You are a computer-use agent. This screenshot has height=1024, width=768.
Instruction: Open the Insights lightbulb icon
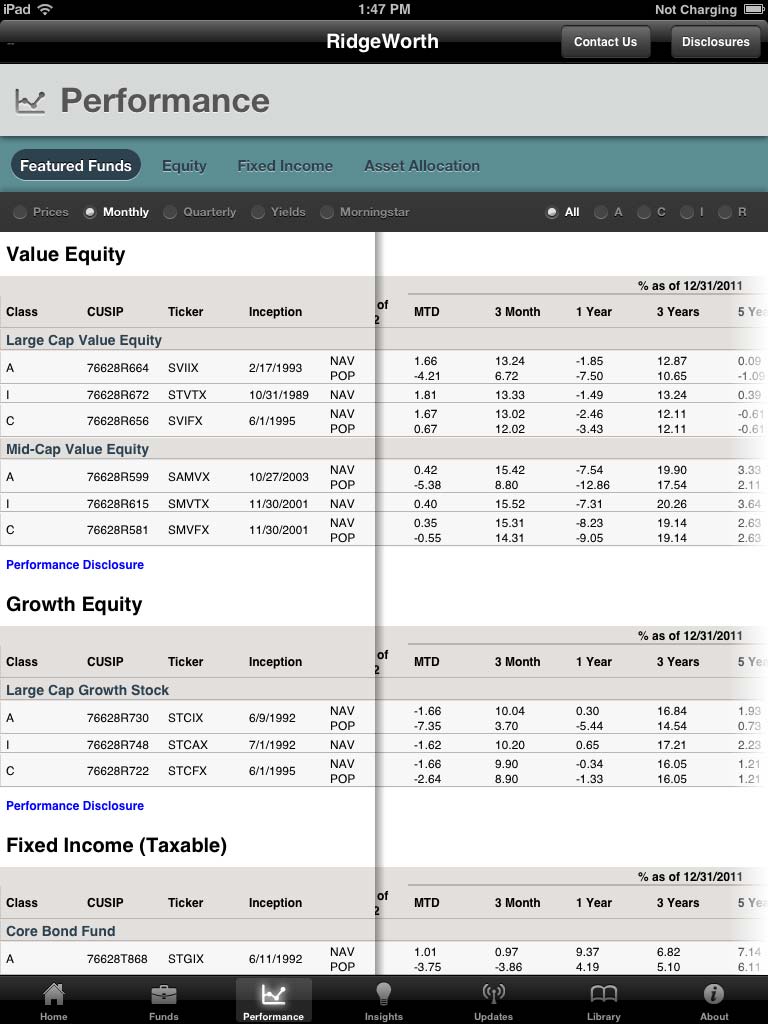383,995
